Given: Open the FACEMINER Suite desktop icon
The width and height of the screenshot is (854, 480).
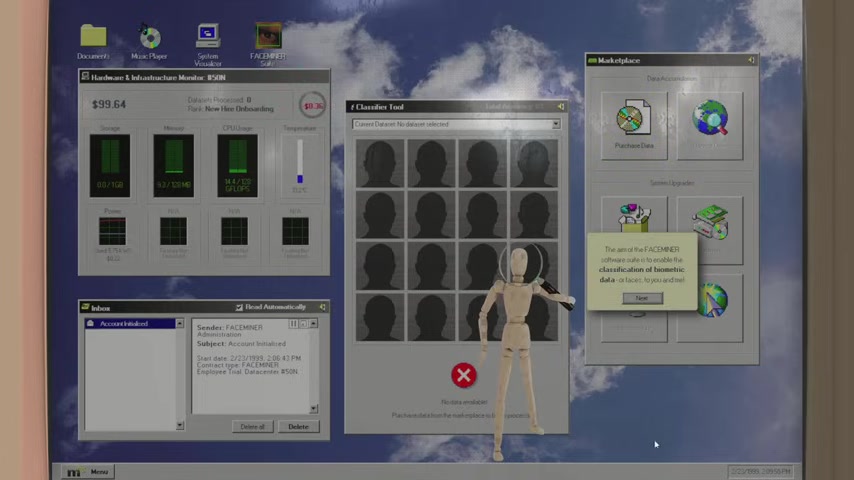Looking at the screenshot, I should 267,40.
